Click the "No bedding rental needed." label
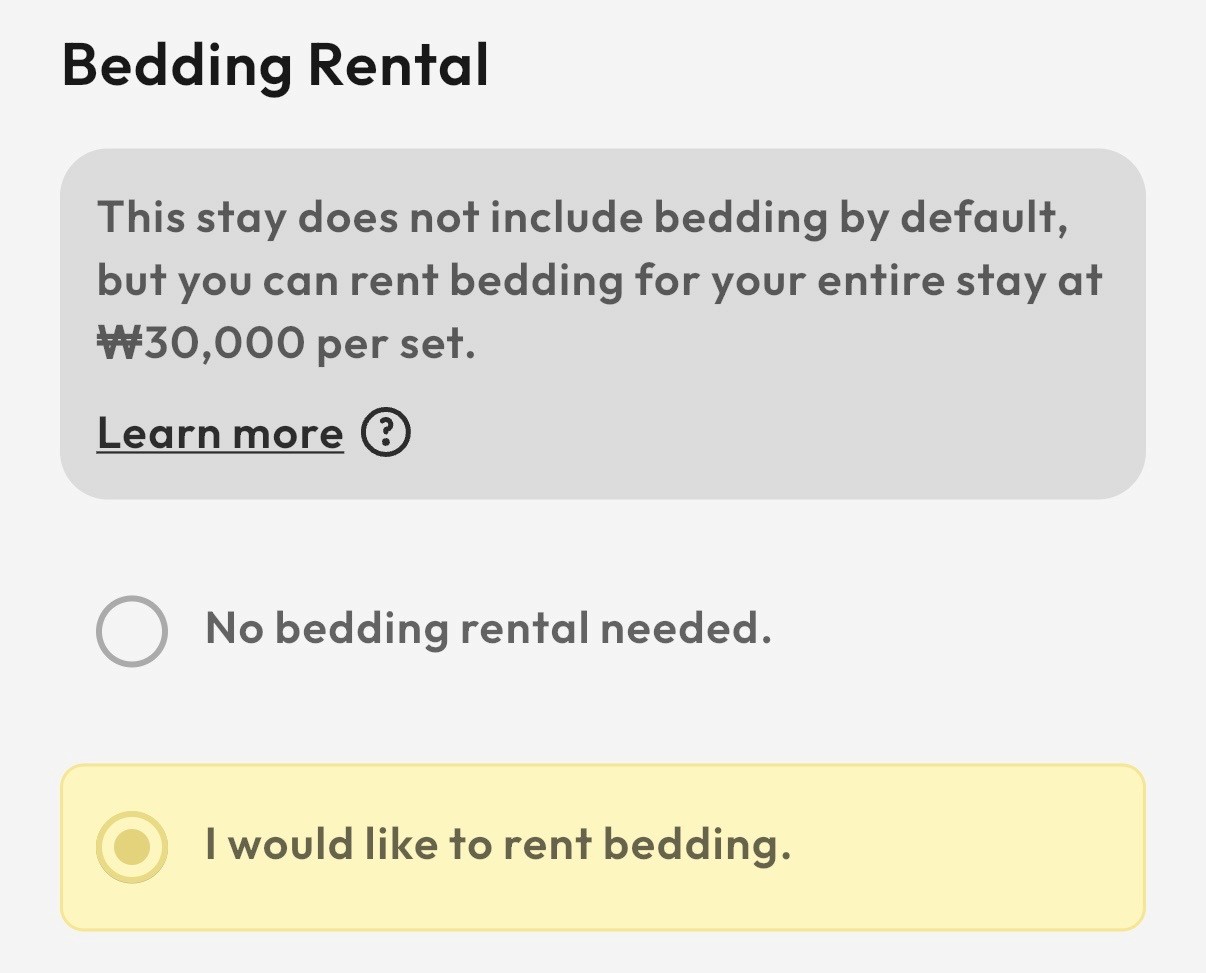The width and height of the screenshot is (1206, 973). point(488,629)
